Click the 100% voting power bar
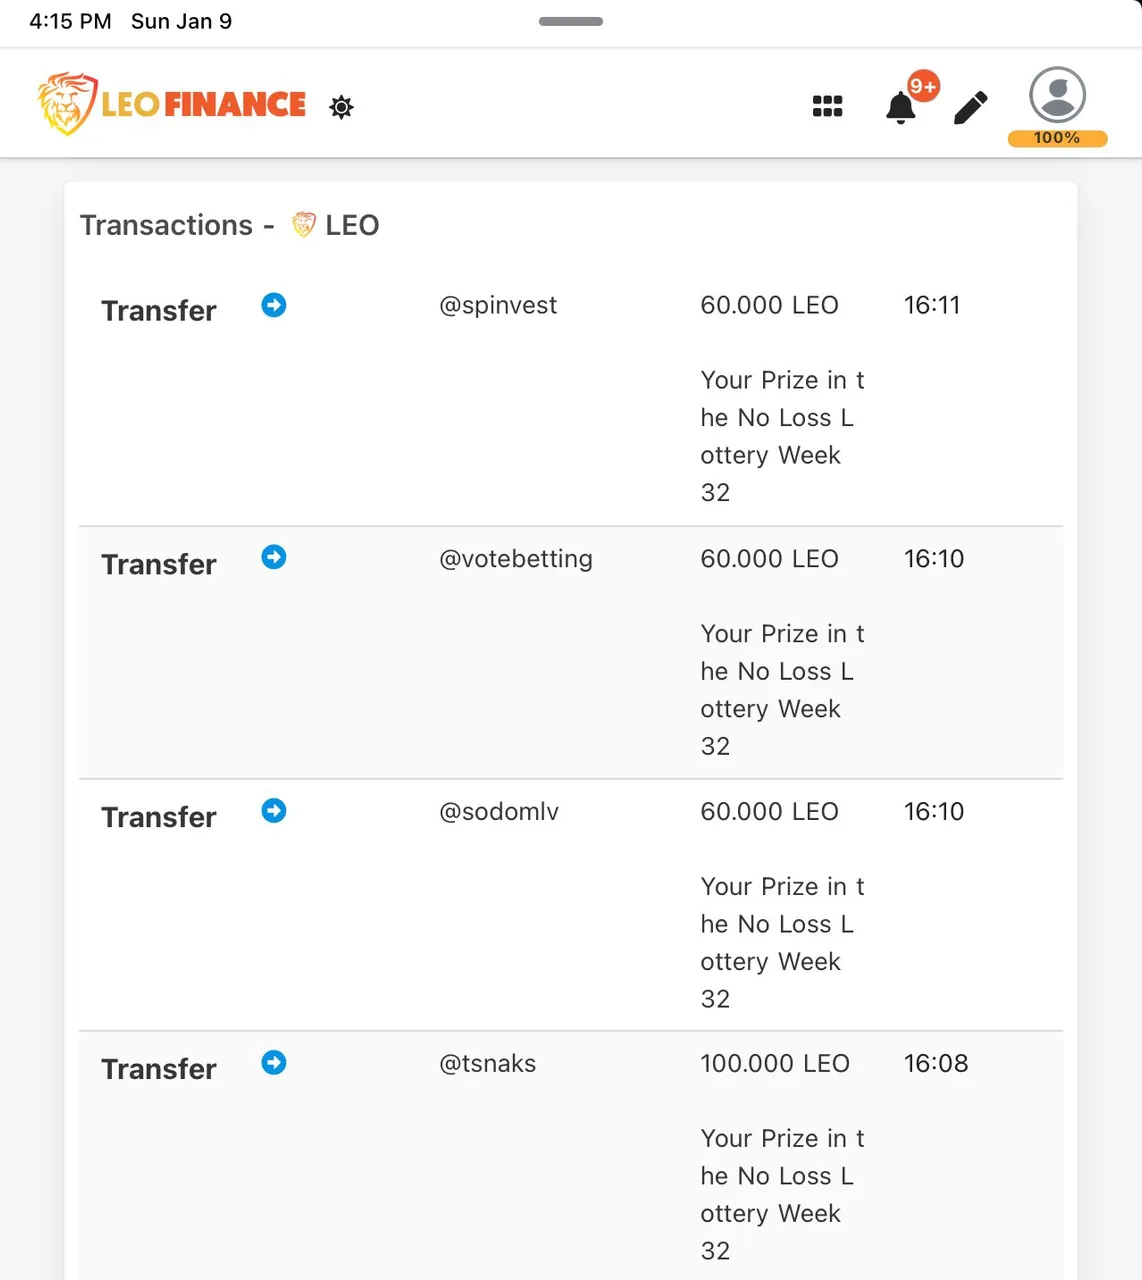1142x1280 pixels. coord(1057,138)
